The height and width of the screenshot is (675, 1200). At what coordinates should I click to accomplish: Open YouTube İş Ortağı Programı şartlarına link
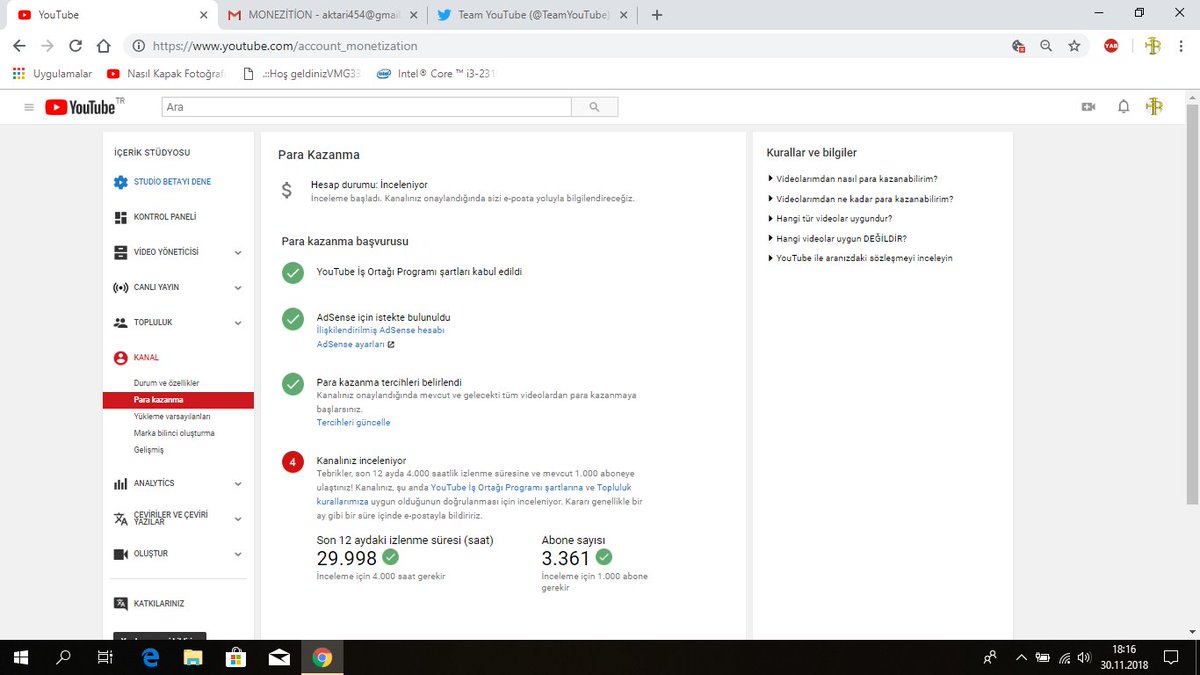[x=507, y=487]
